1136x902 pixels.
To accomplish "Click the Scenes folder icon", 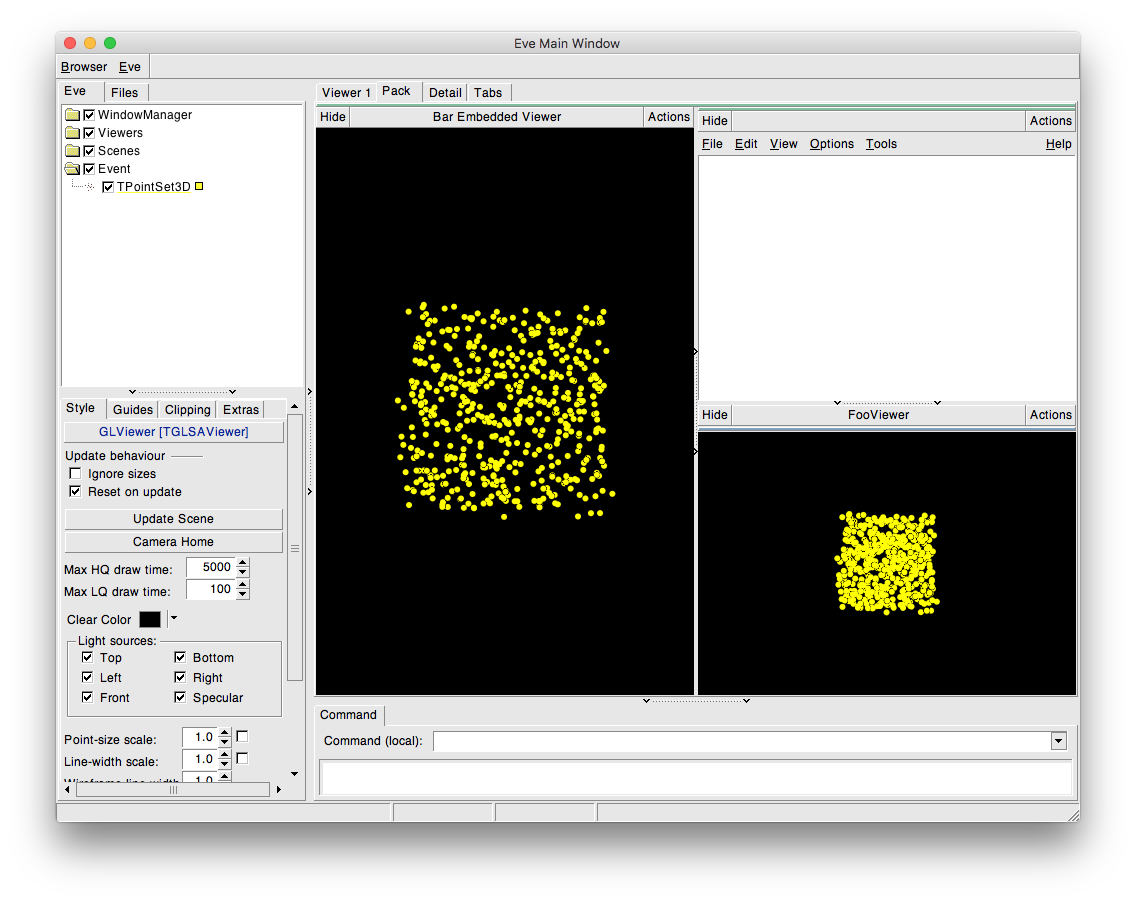I will 72,151.
